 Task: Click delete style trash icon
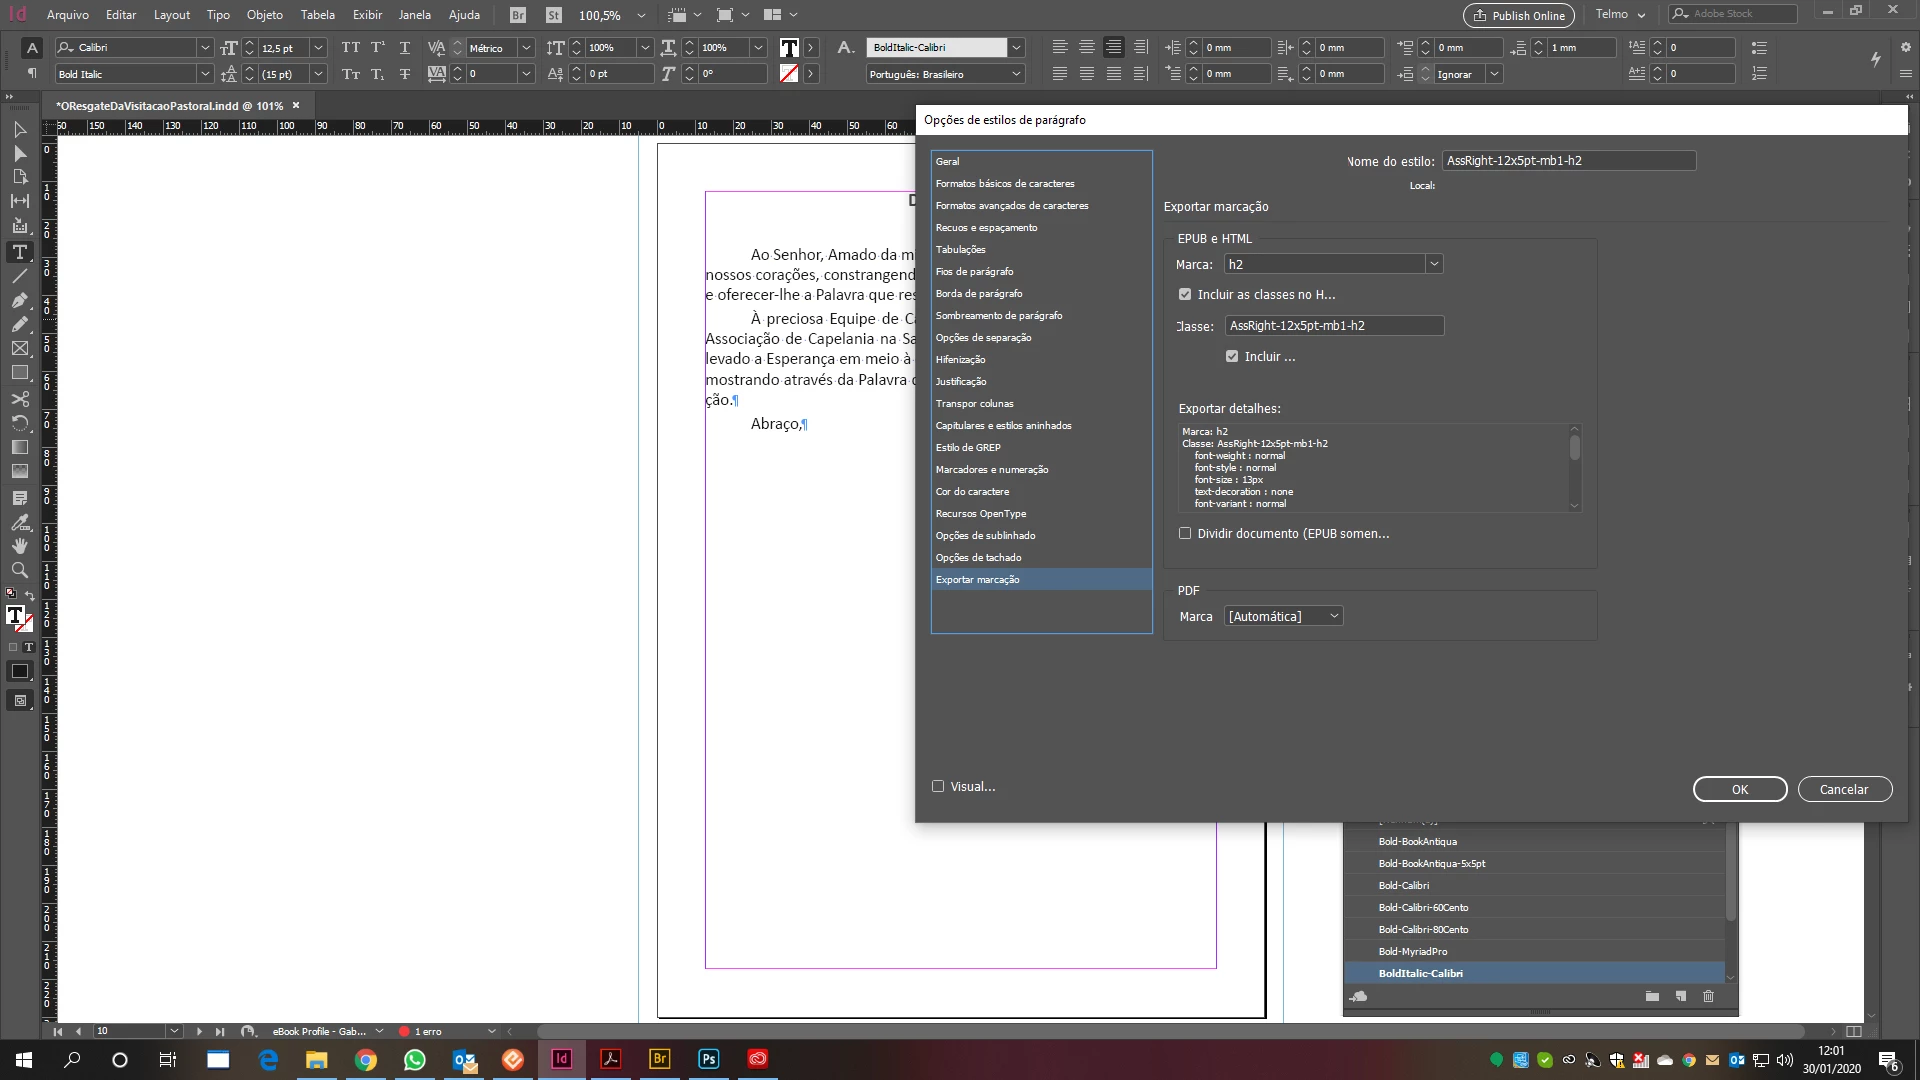[1708, 996]
